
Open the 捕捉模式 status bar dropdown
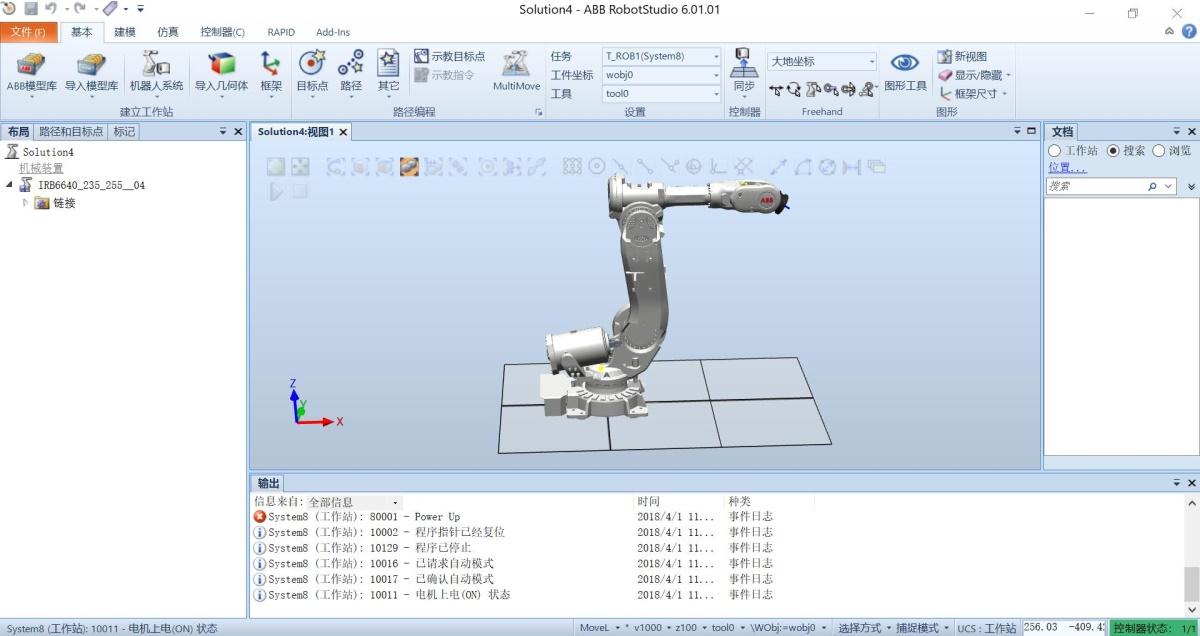point(922,628)
